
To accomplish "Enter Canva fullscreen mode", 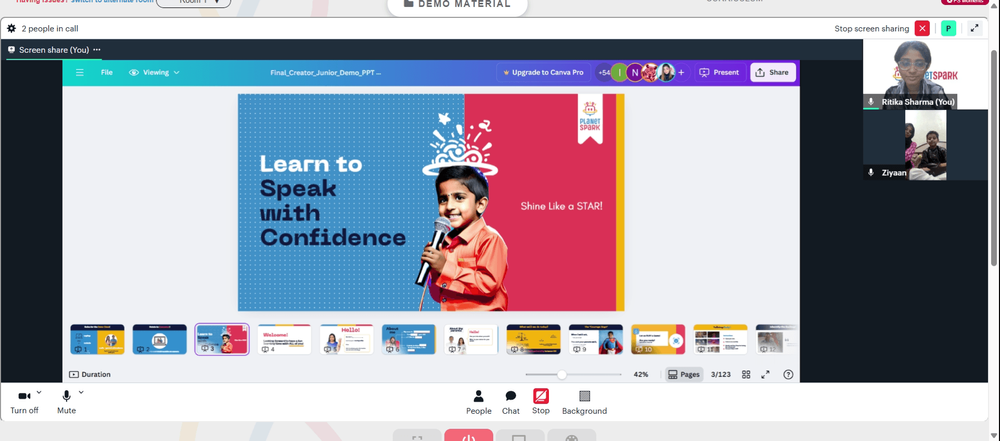I will (x=766, y=375).
